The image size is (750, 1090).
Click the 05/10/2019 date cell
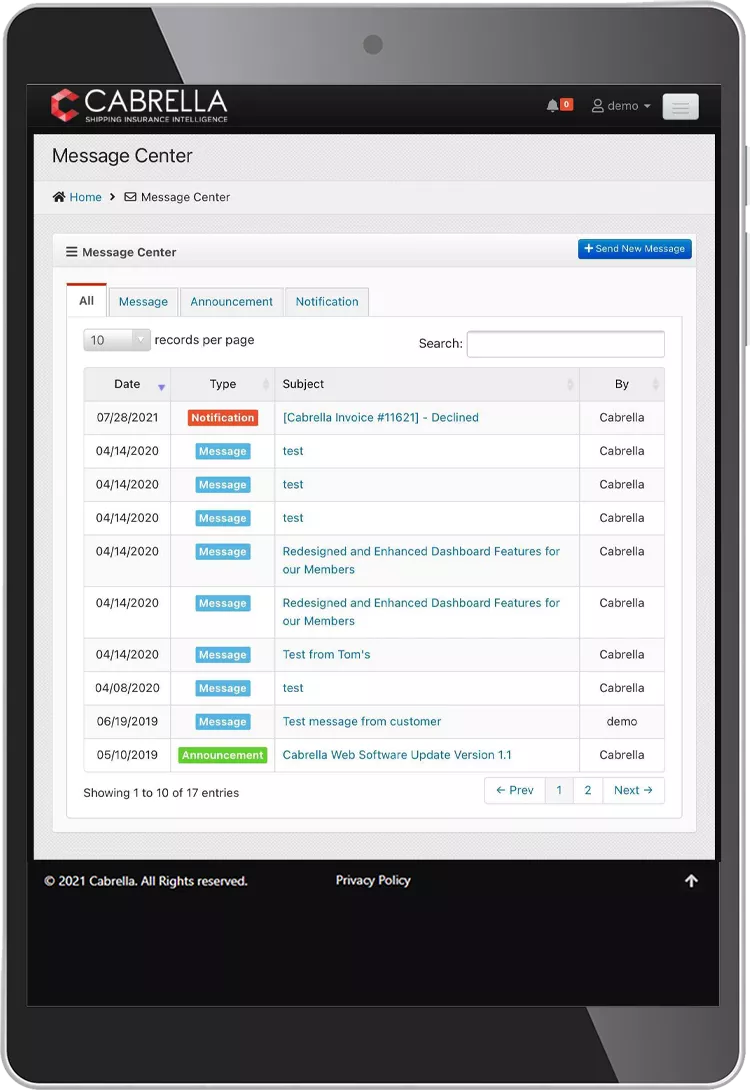127,755
